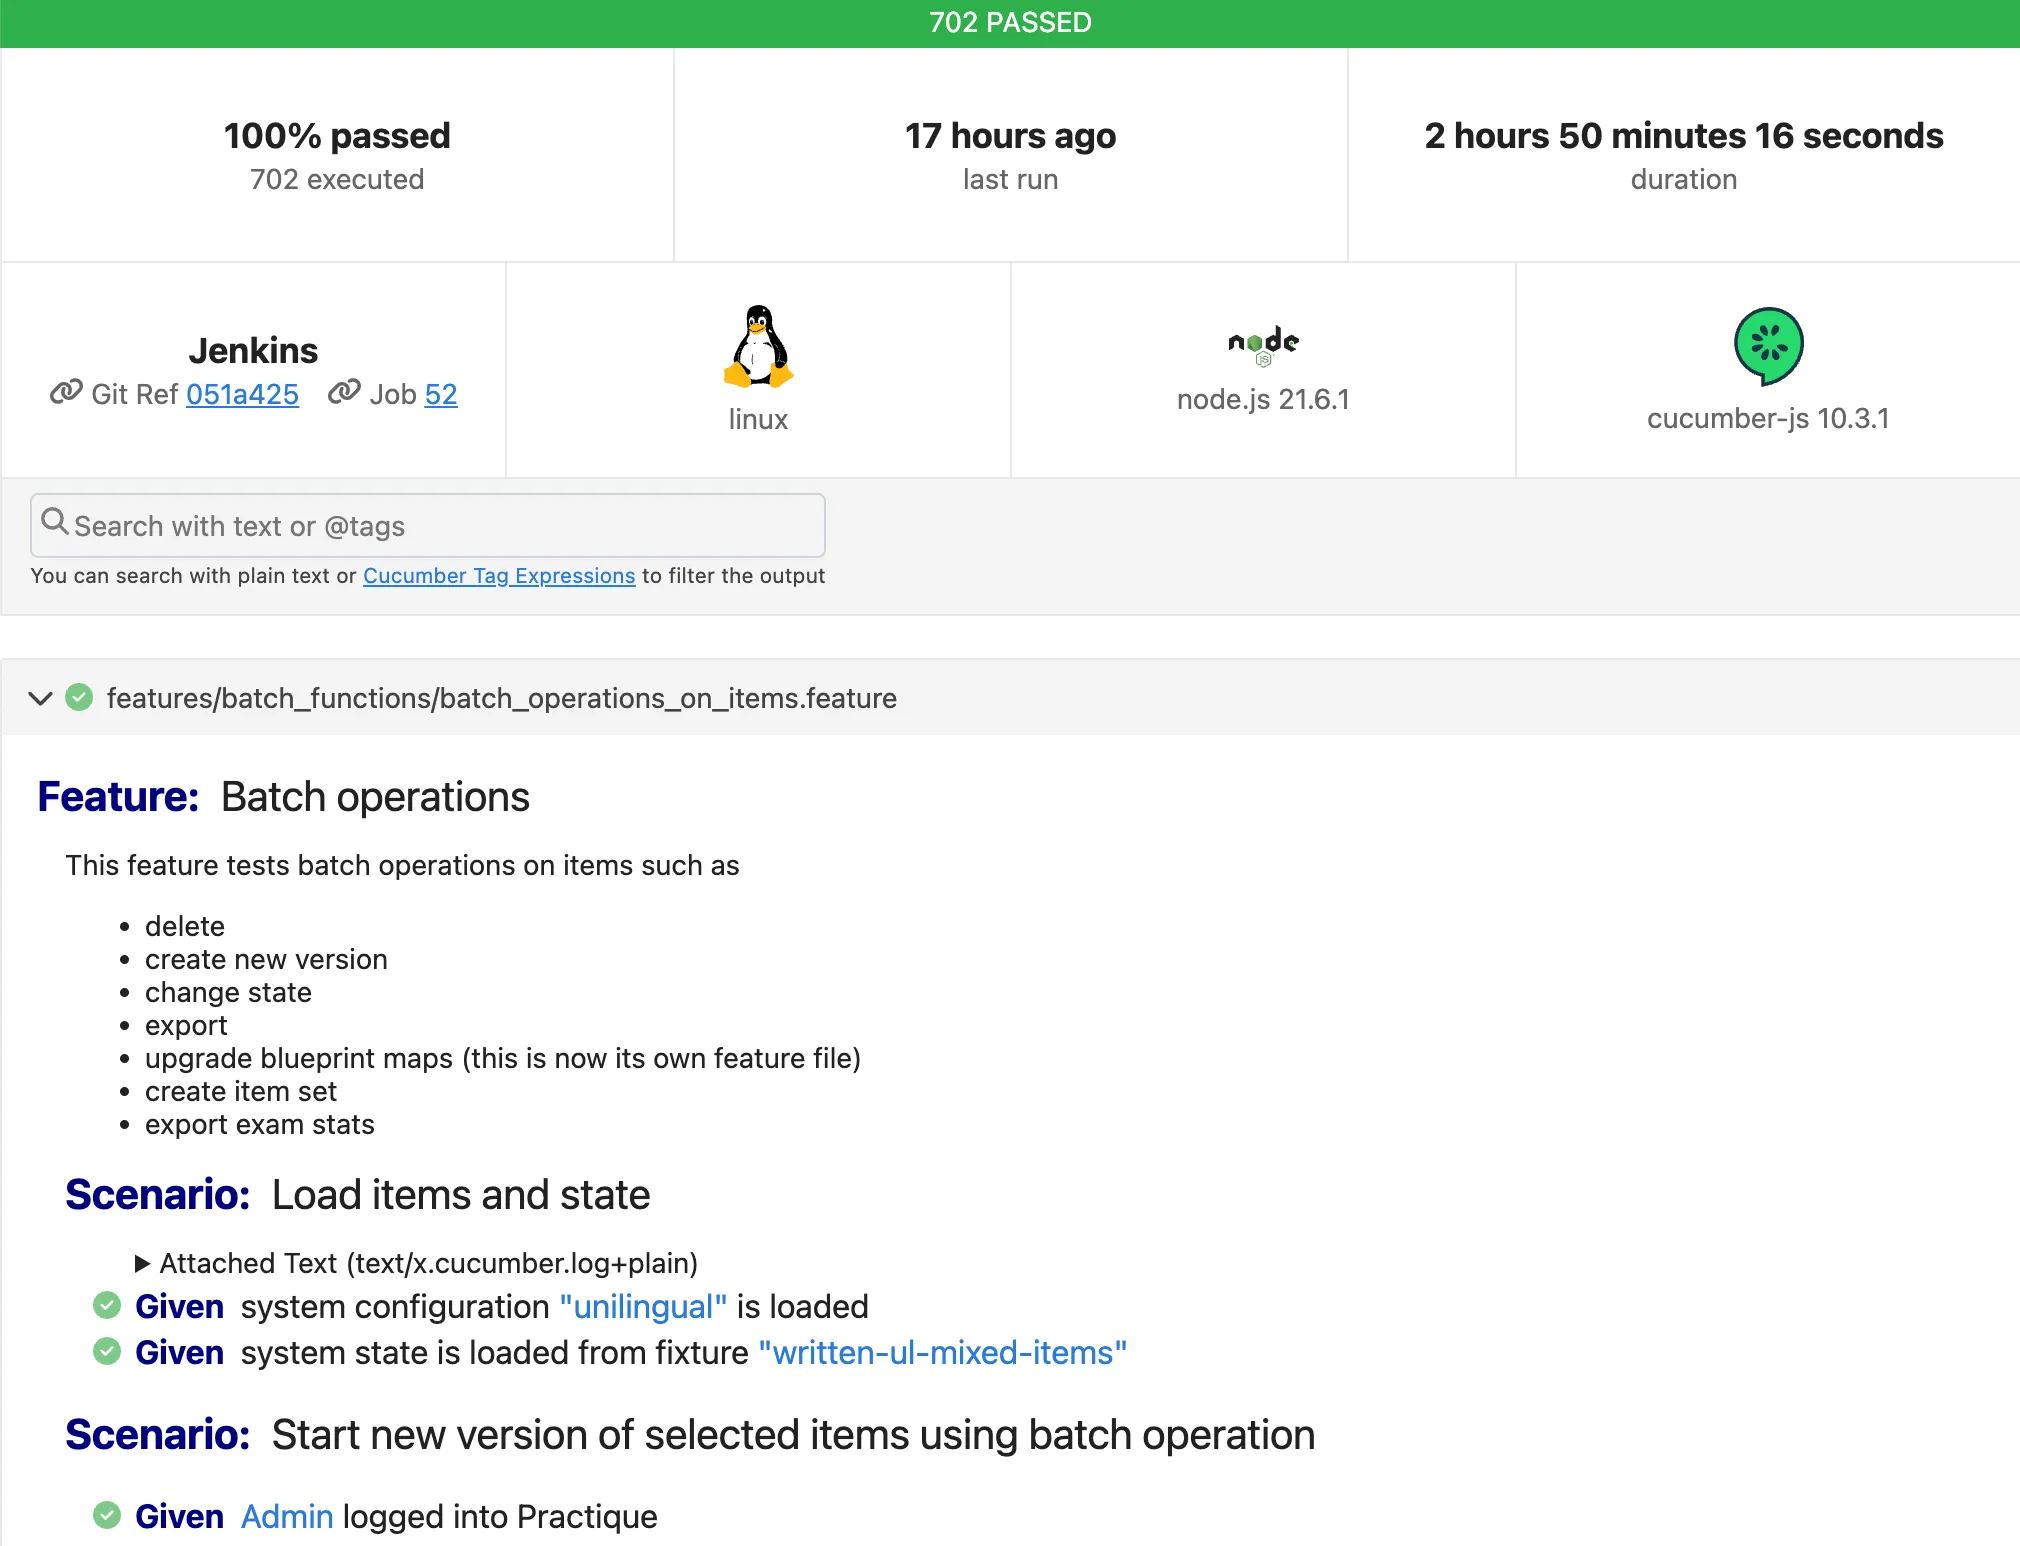Expand the Attached Text log entry
Viewport: 2020px width, 1546px height.
[x=144, y=1262]
